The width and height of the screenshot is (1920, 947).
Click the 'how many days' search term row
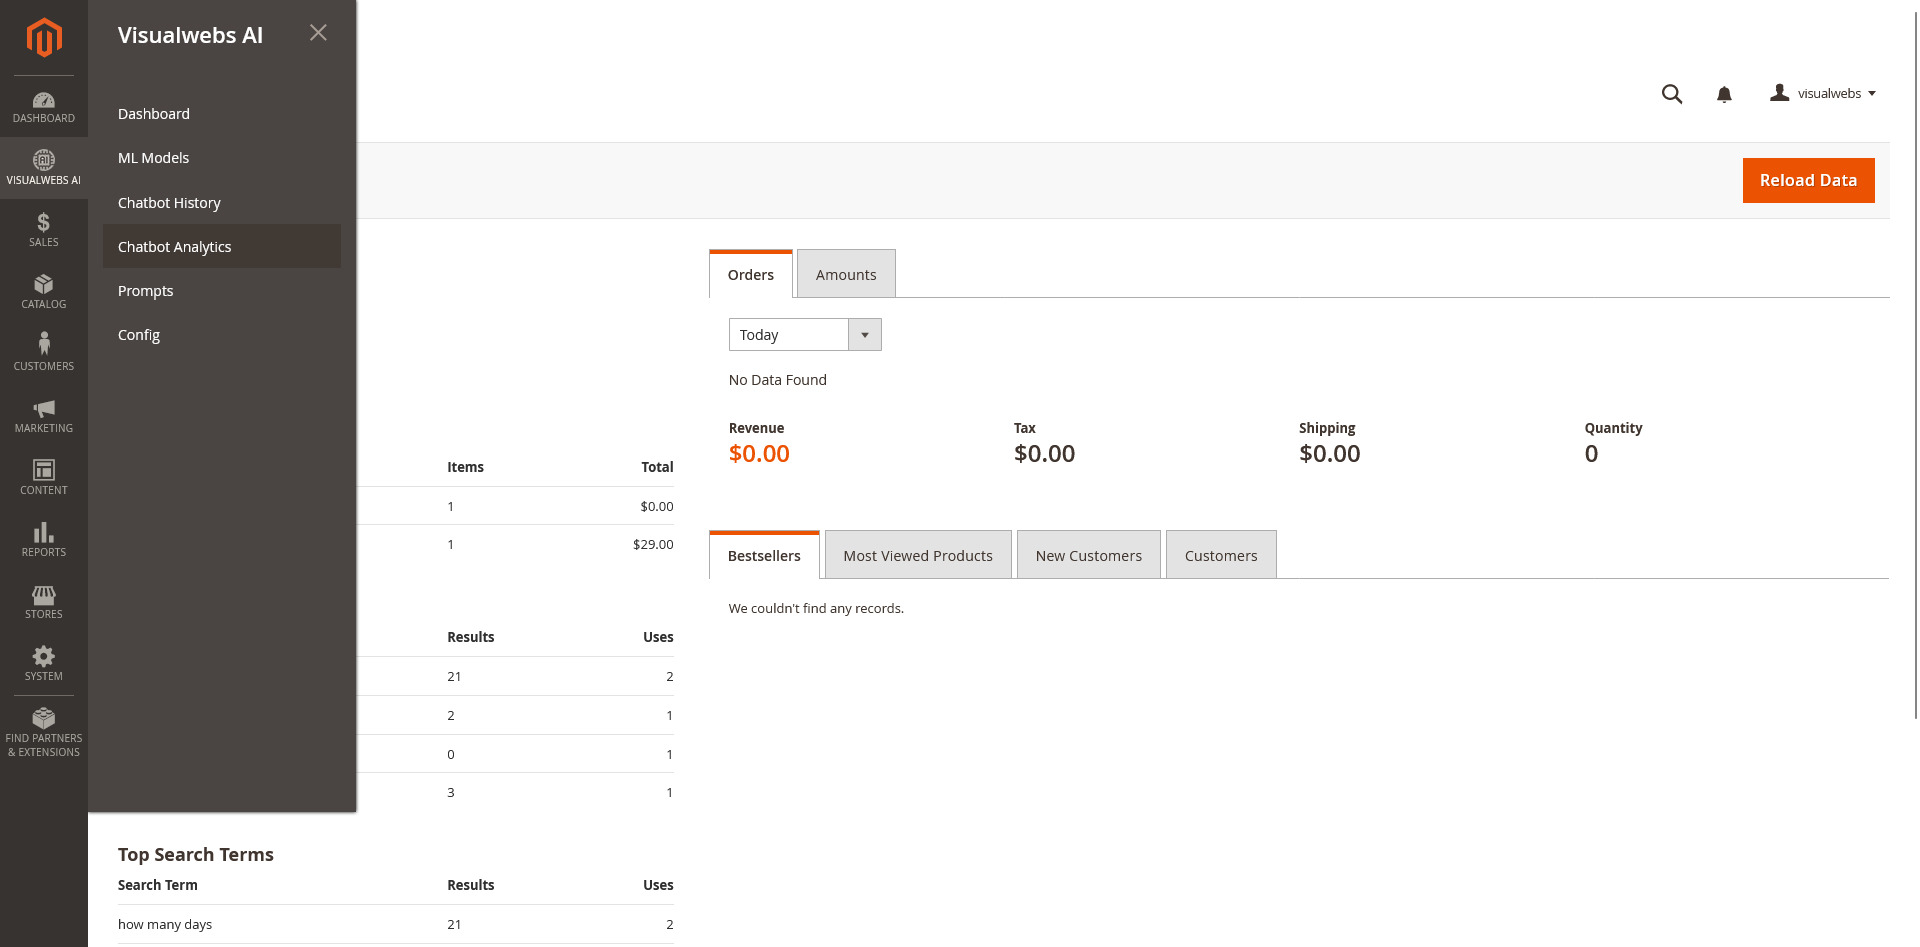[396, 924]
